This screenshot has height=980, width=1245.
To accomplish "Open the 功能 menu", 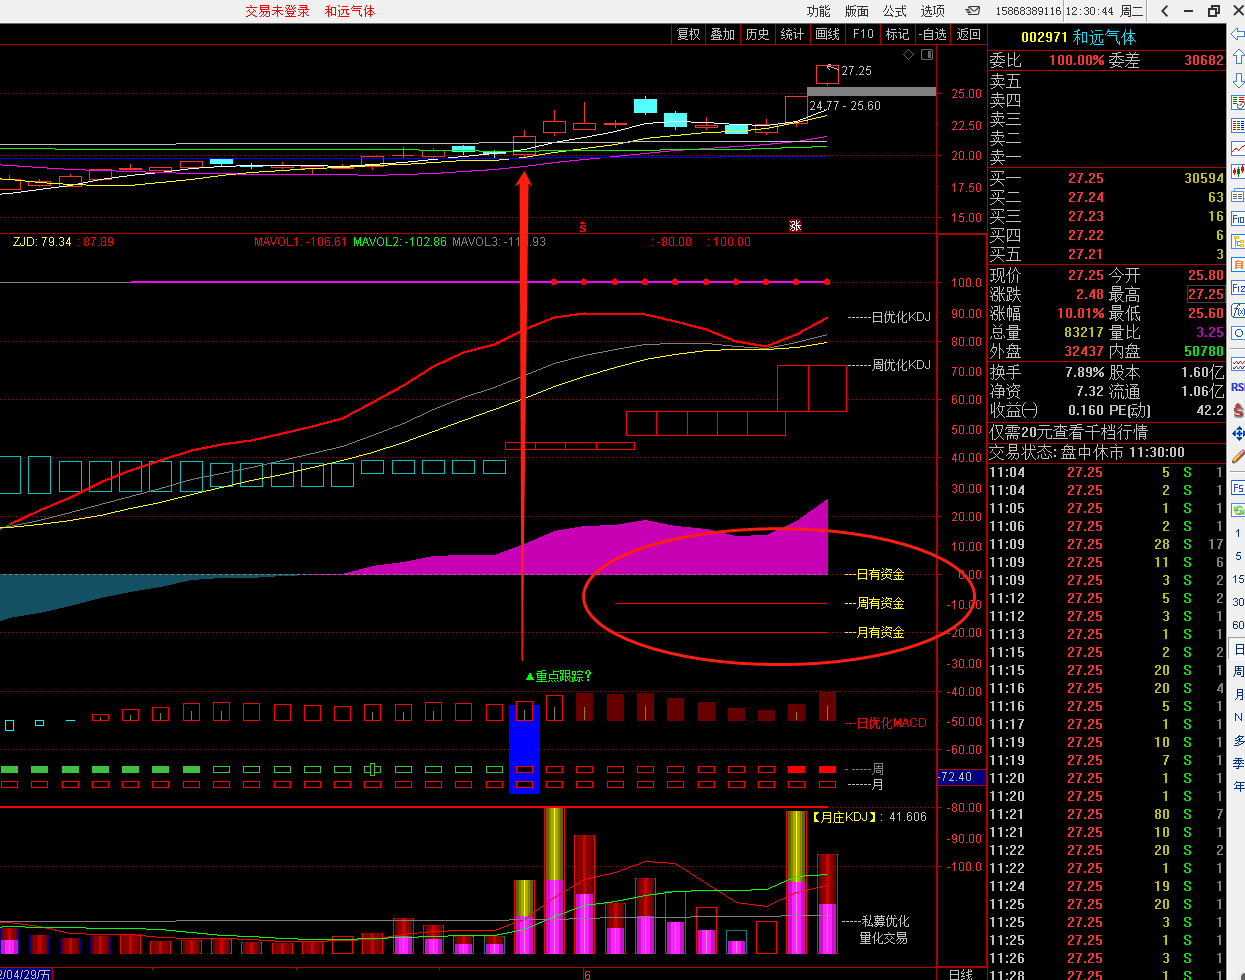I will coord(819,11).
